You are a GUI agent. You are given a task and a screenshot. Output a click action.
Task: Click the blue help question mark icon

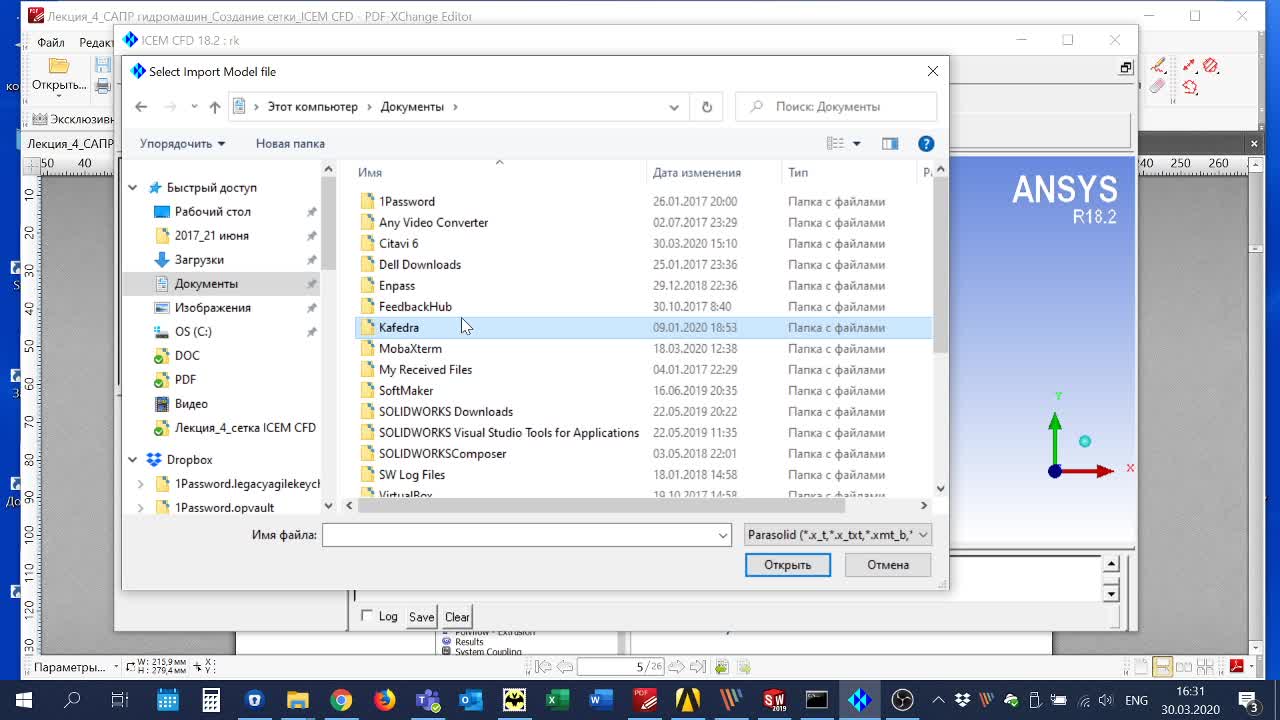tap(926, 144)
